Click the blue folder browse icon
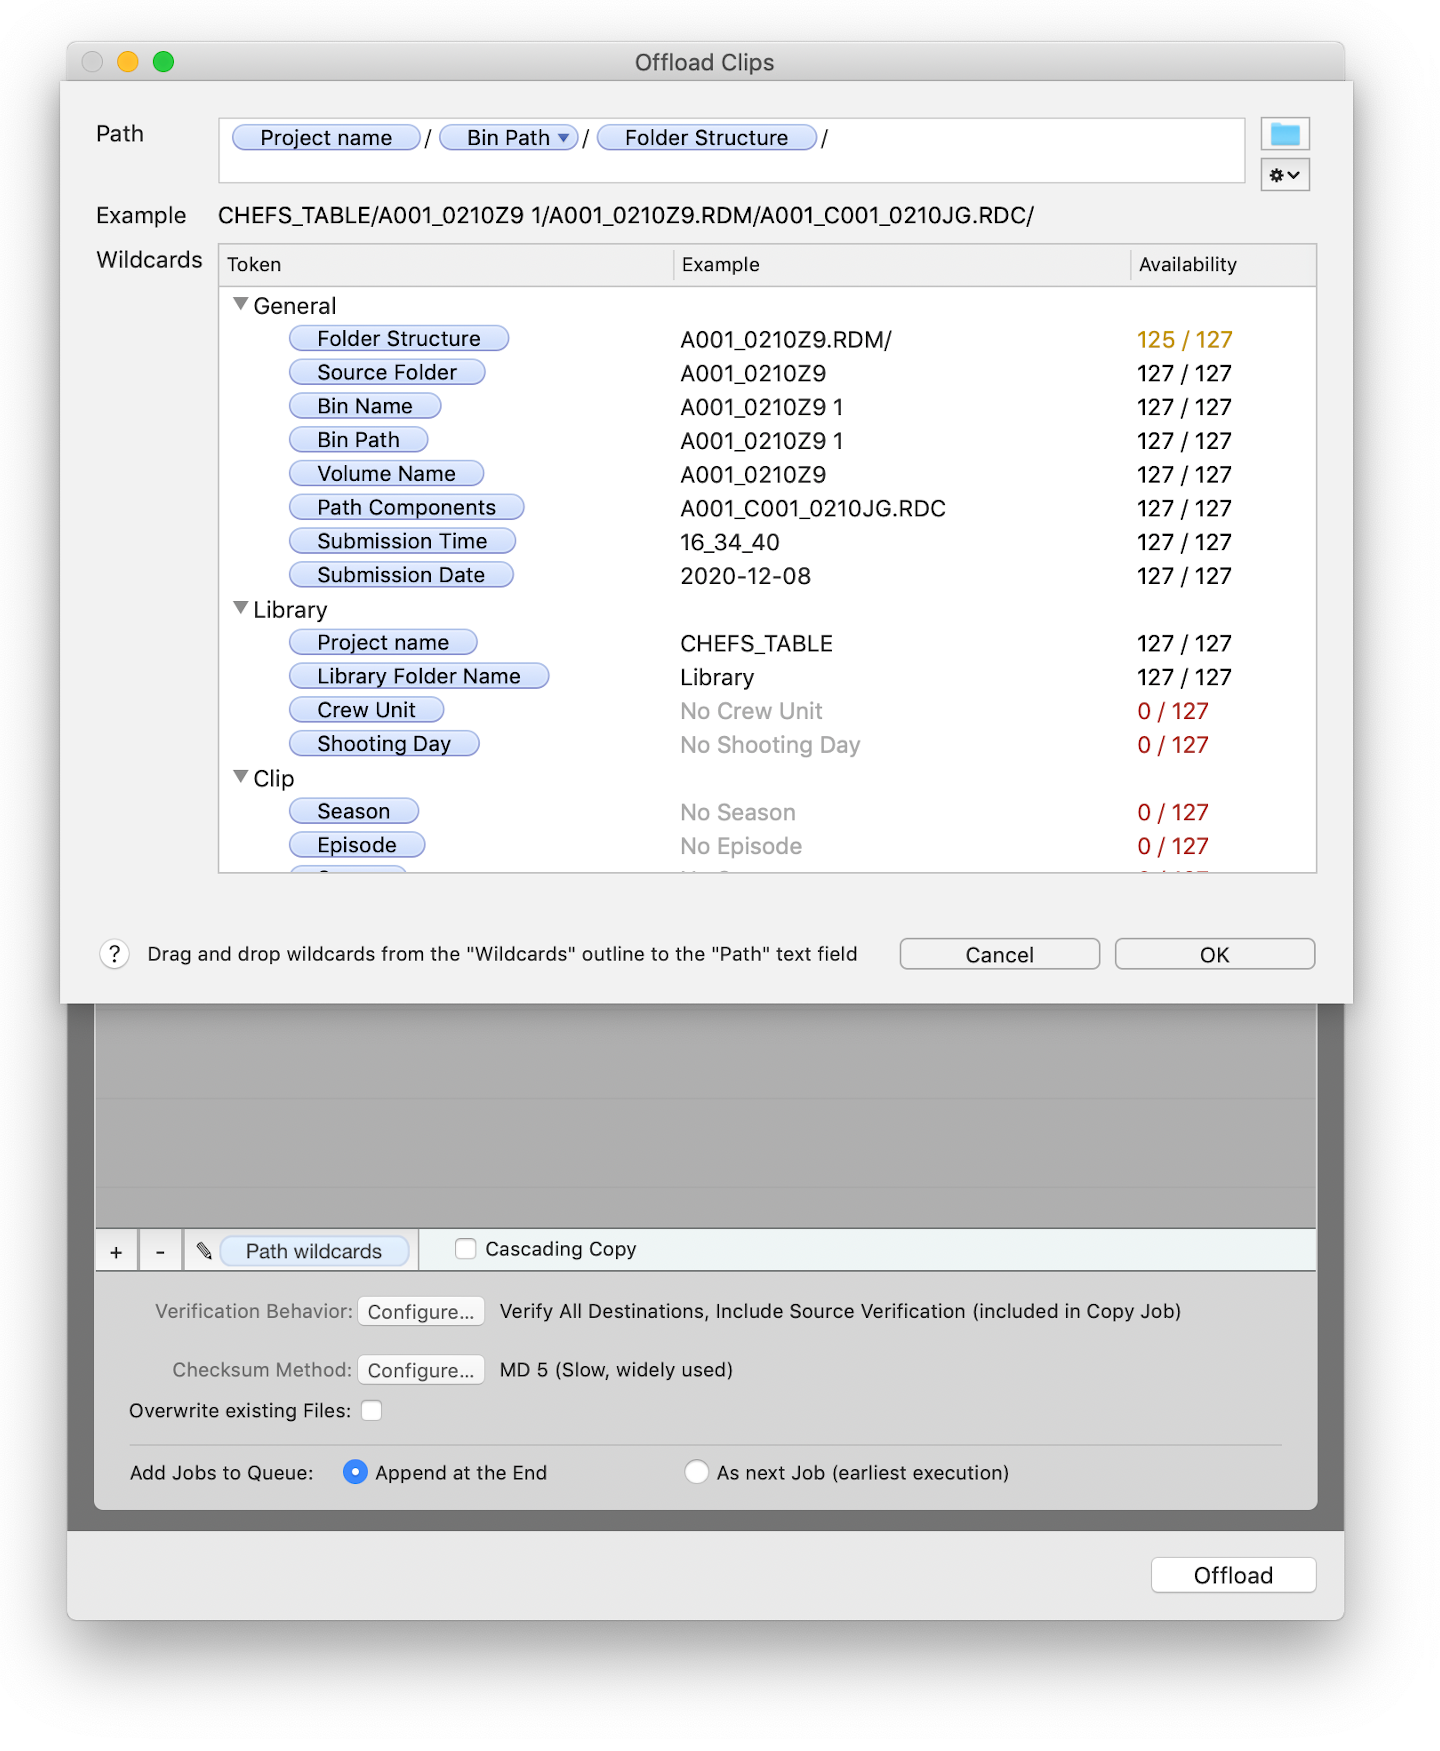Viewport: 1440px width, 1751px height. pyautogui.click(x=1285, y=134)
